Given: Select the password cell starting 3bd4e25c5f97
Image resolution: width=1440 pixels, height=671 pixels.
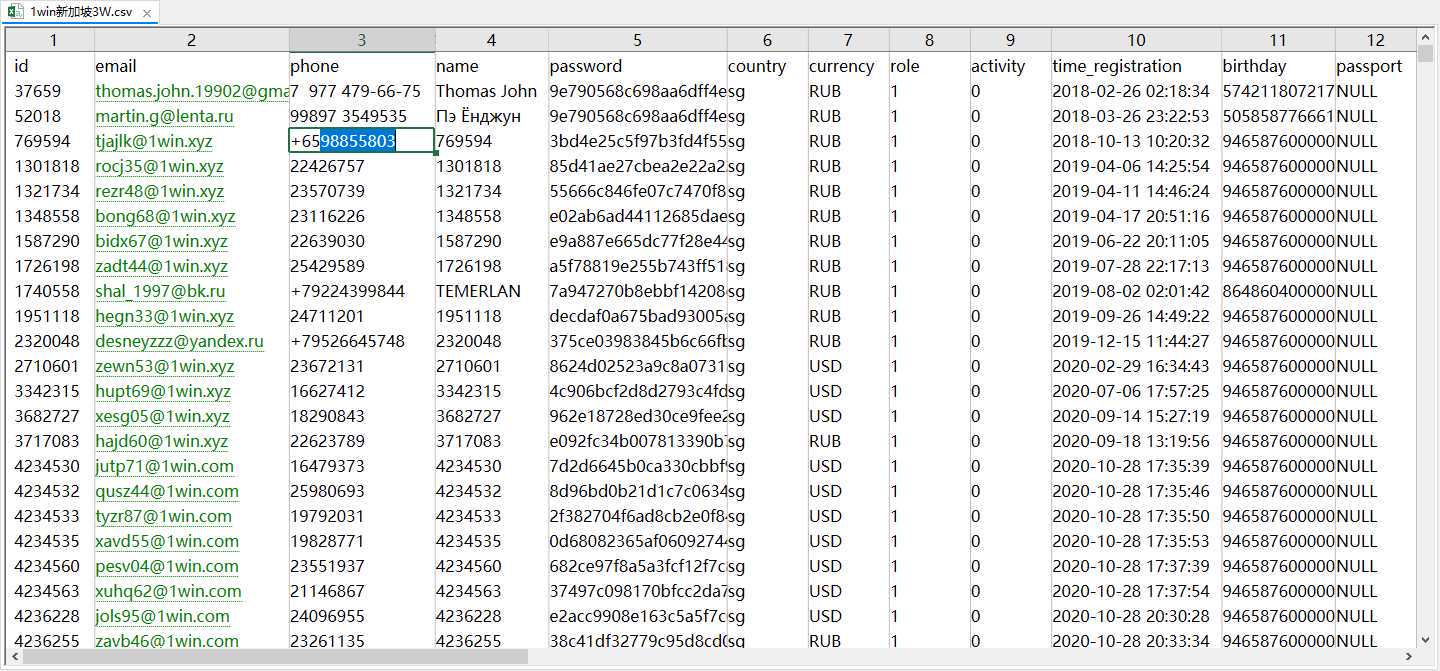Looking at the screenshot, I should coord(638,141).
